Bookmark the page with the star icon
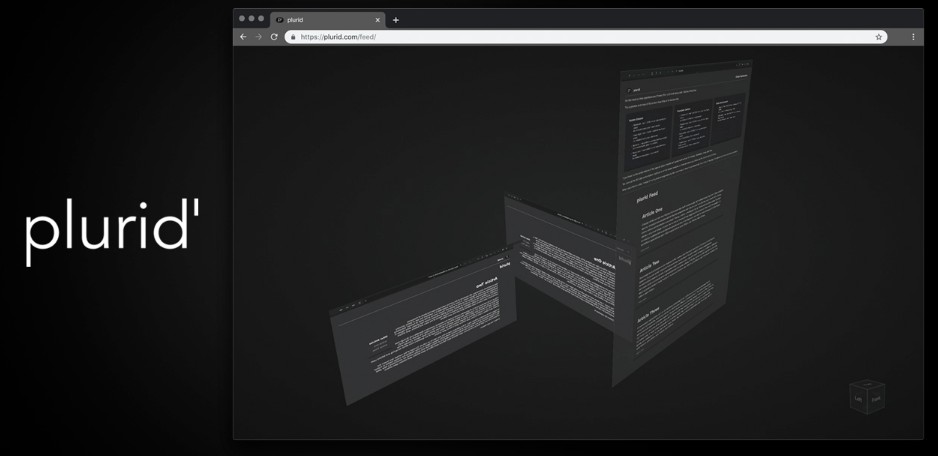Viewport: 938px width, 456px height. coord(878,37)
